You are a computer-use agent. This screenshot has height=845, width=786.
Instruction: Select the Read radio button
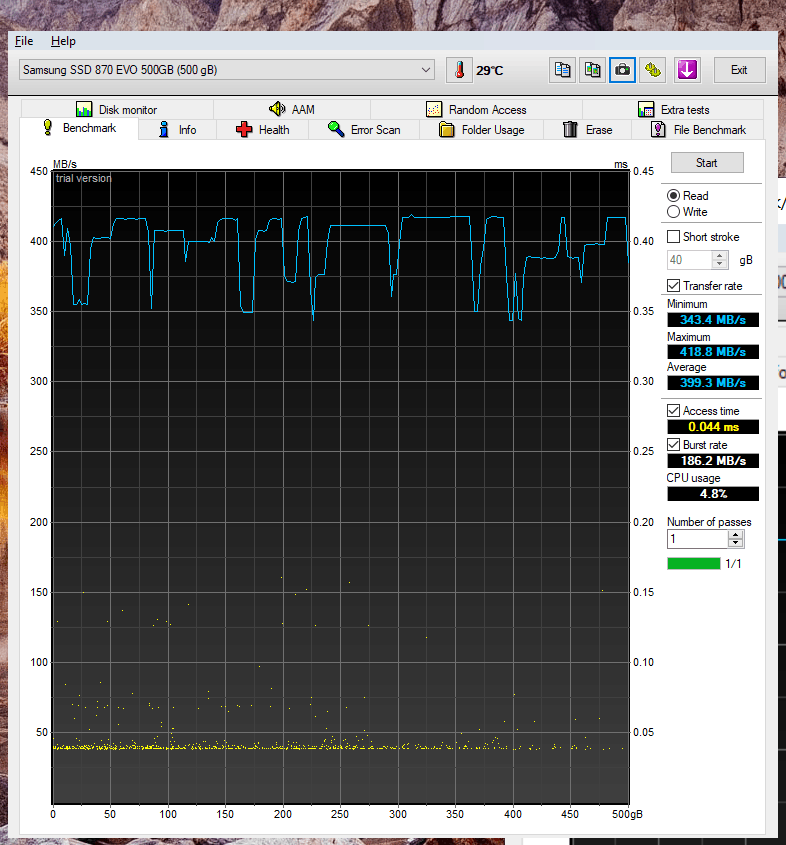pyautogui.click(x=673, y=196)
